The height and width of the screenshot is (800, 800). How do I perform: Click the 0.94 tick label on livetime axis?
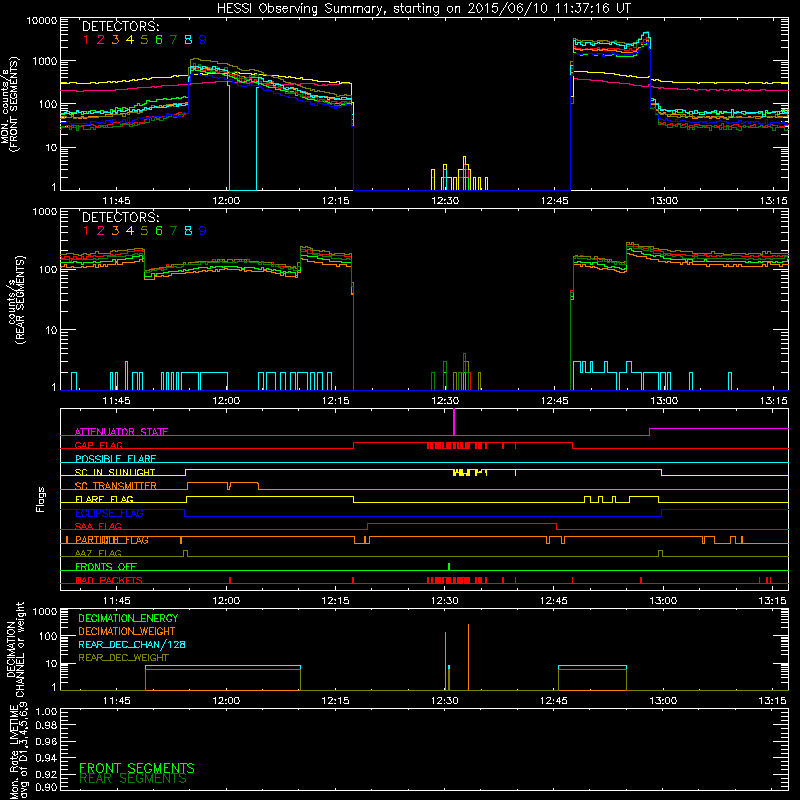46,757
